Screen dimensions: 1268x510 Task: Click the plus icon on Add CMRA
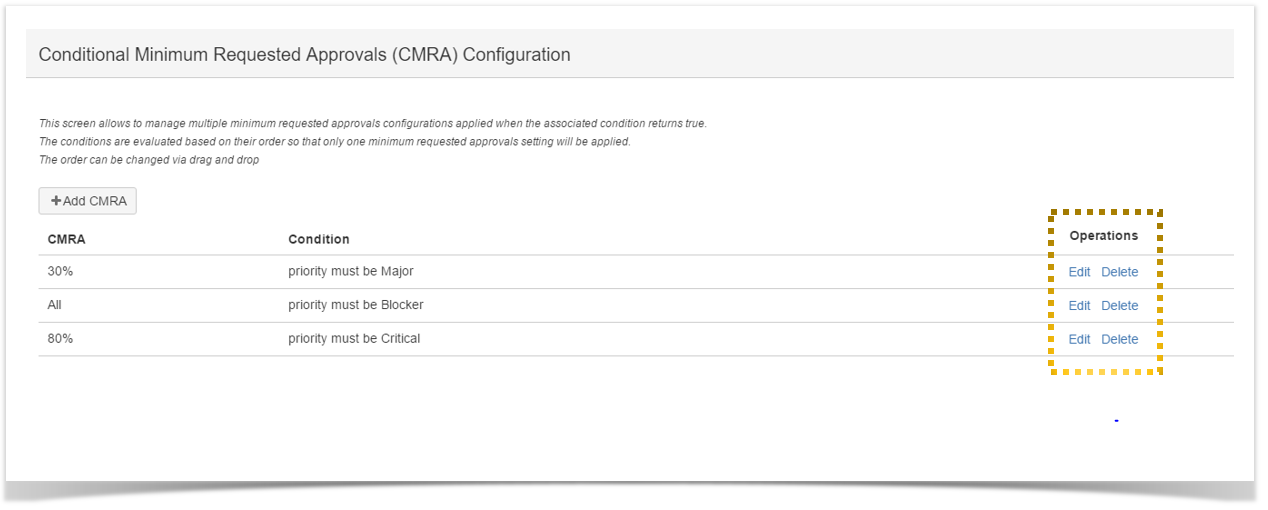tap(56, 201)
